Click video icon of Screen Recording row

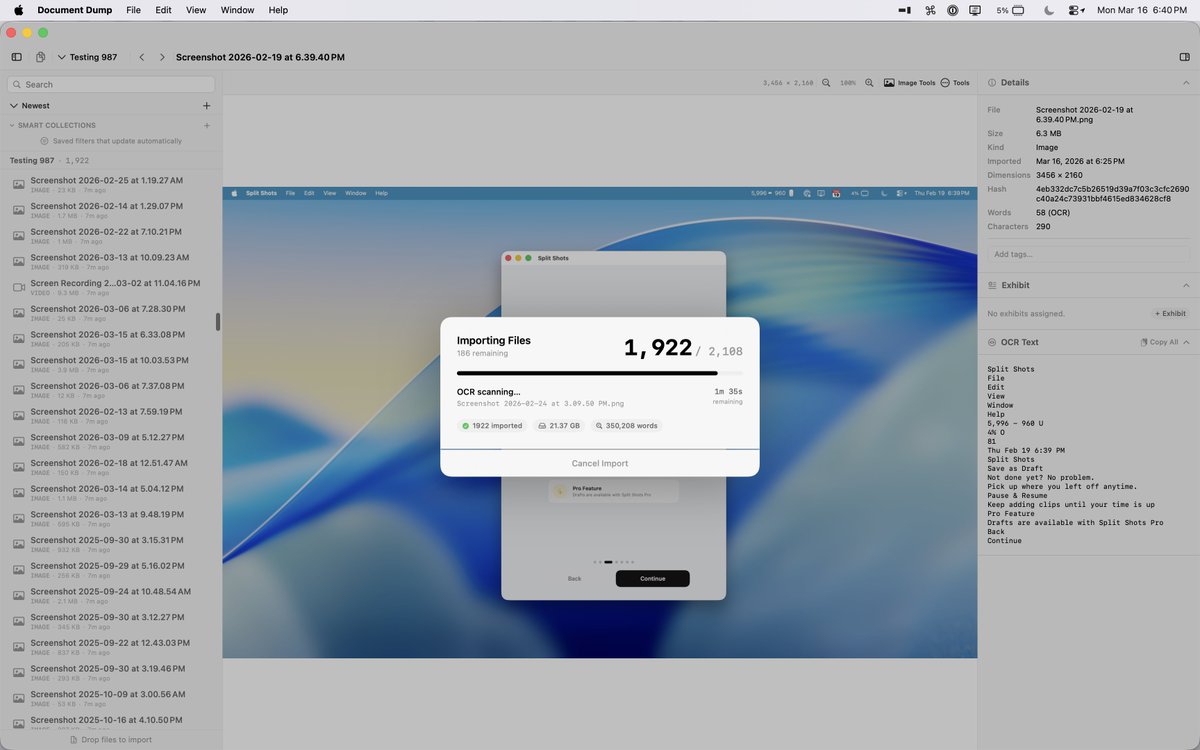[x=18, y=288]
